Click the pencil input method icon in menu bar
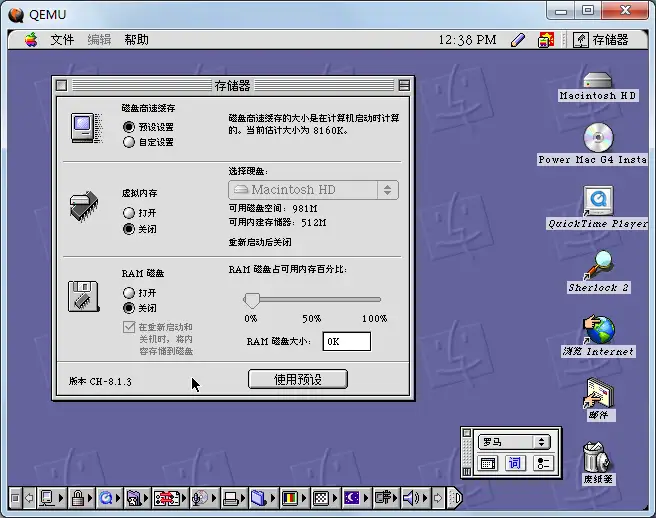Screen dimensions: 656x518 518,40
